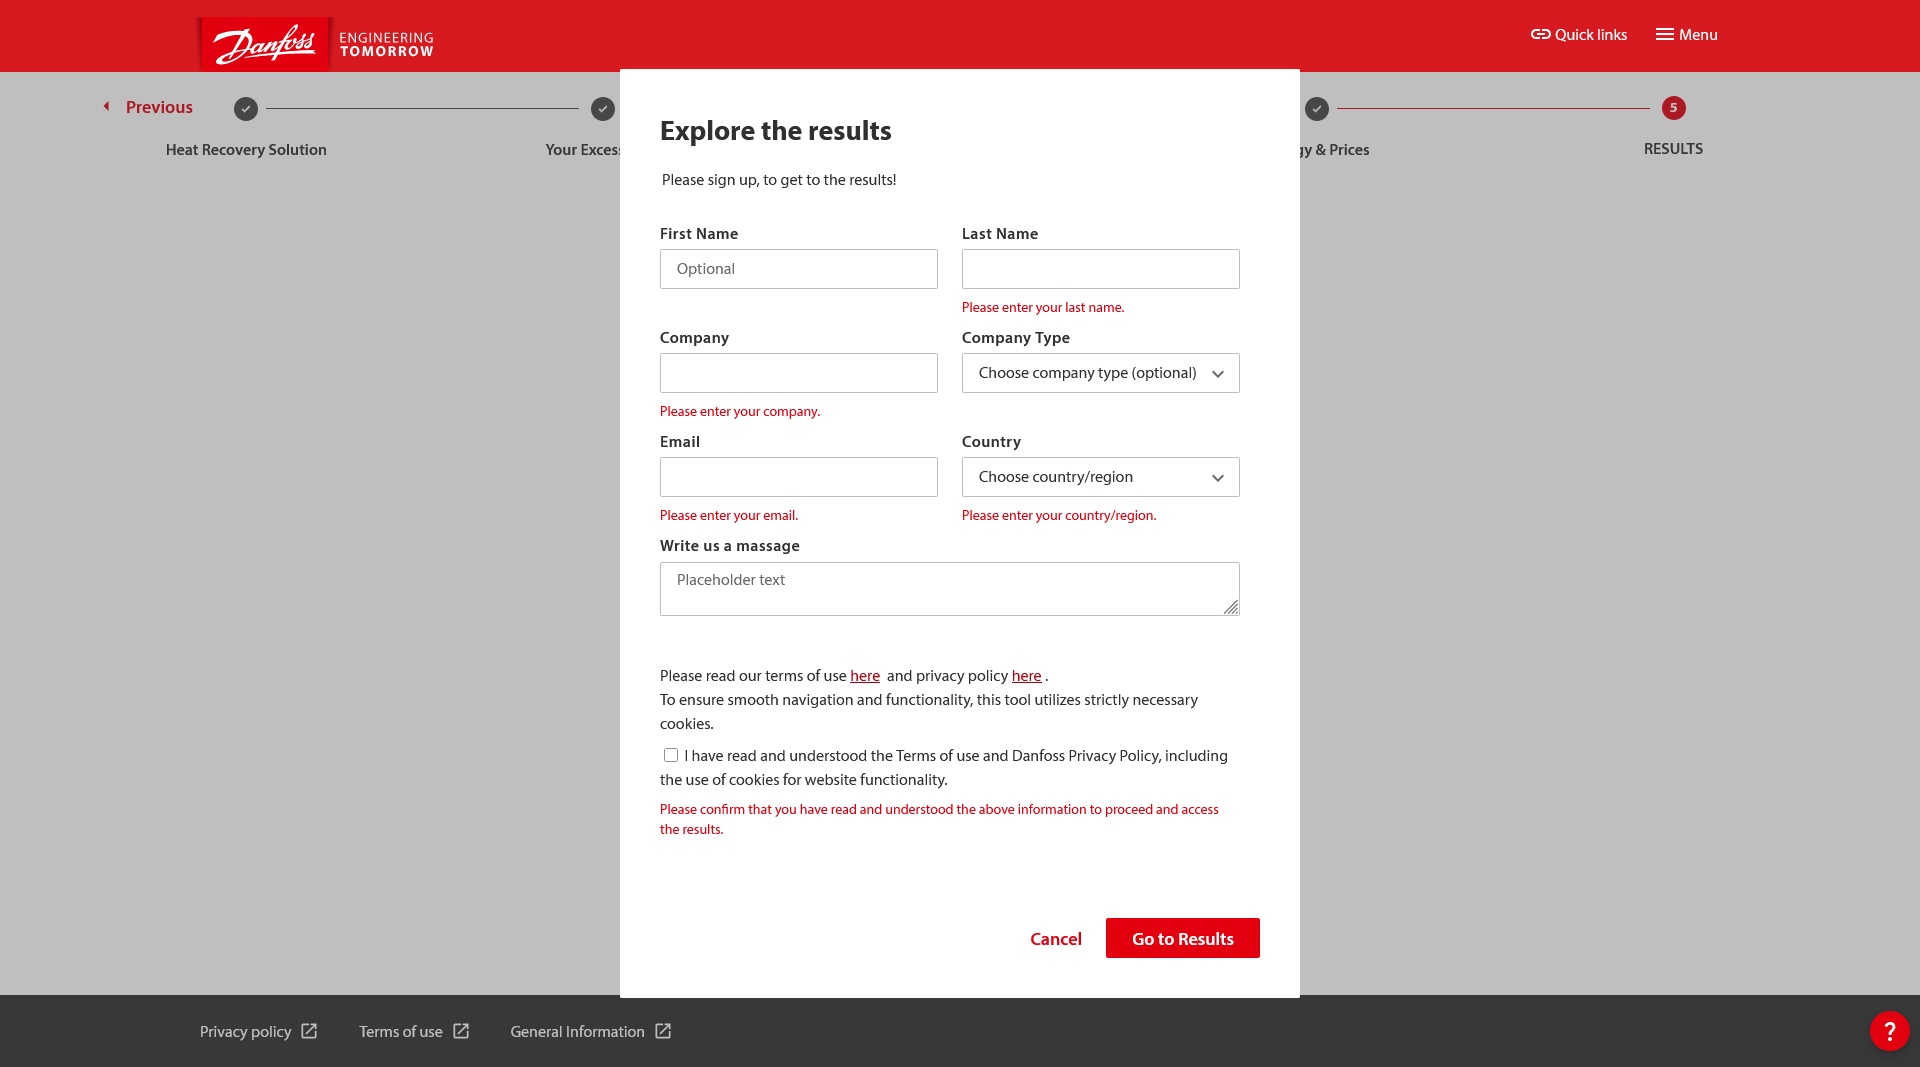Focus the First Name input field
Viewport: 1920px width, 1067px height.
click(x=798, y=269)
